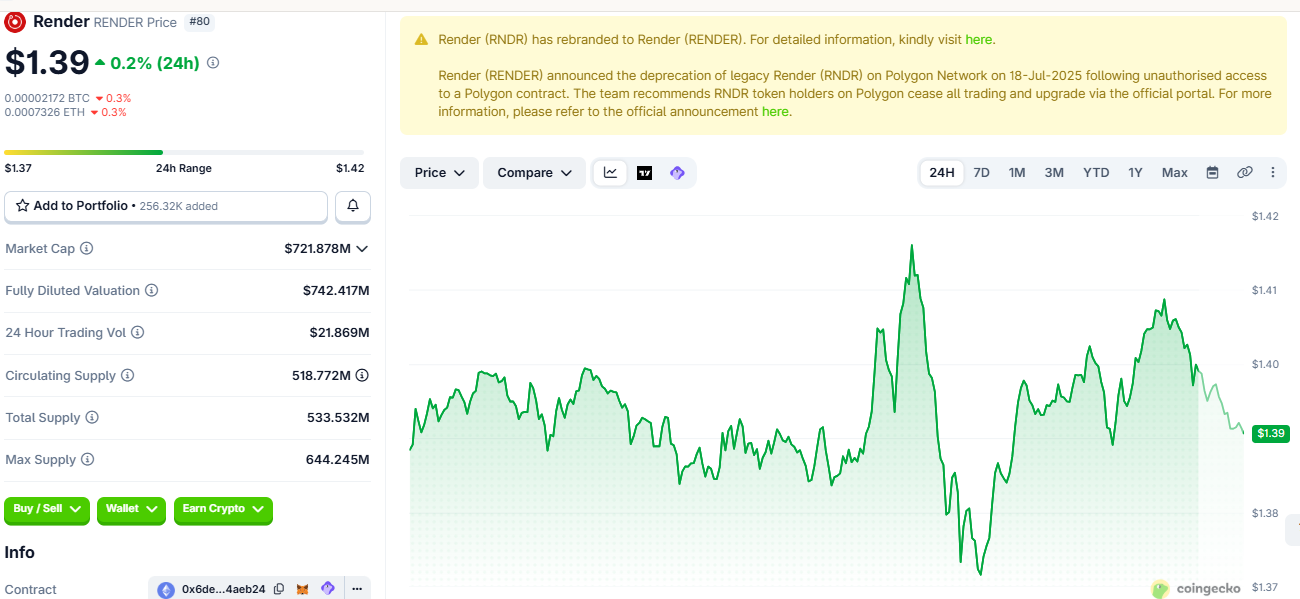Open the Contract row three-dots menu
This screenshot has height=599, width=1300.
tap(356, 590)
